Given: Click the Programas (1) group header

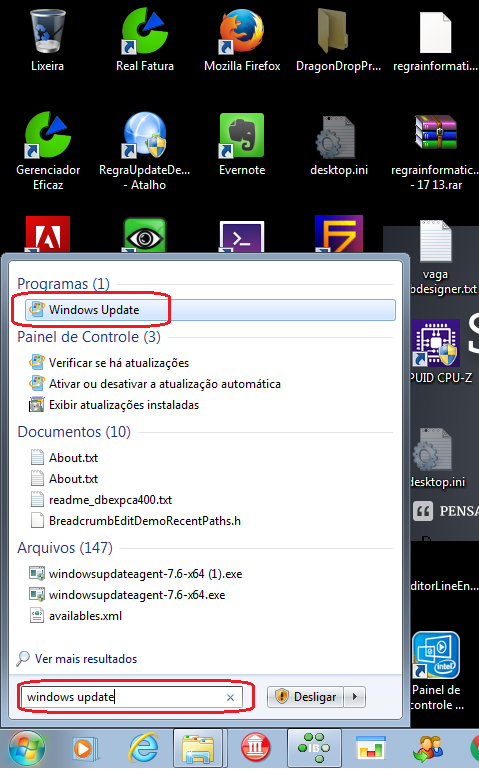Looking at the screenshot, I should pyautogui.click(x=63, y=284).
